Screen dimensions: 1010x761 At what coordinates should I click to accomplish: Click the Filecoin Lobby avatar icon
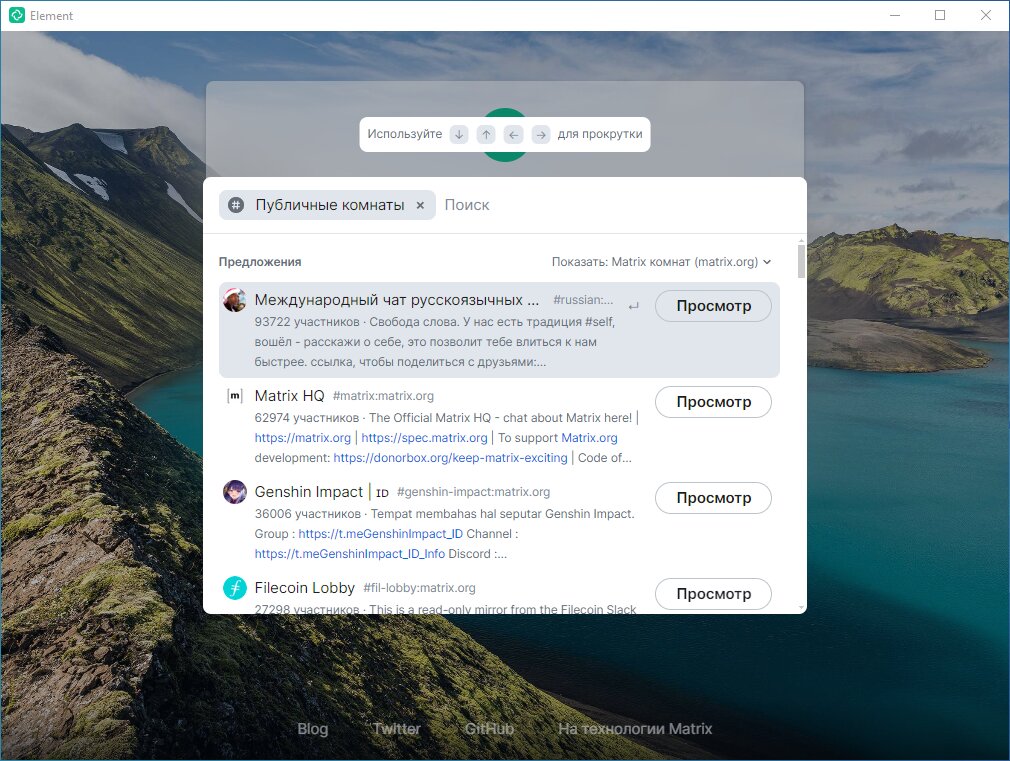point(234,588)
